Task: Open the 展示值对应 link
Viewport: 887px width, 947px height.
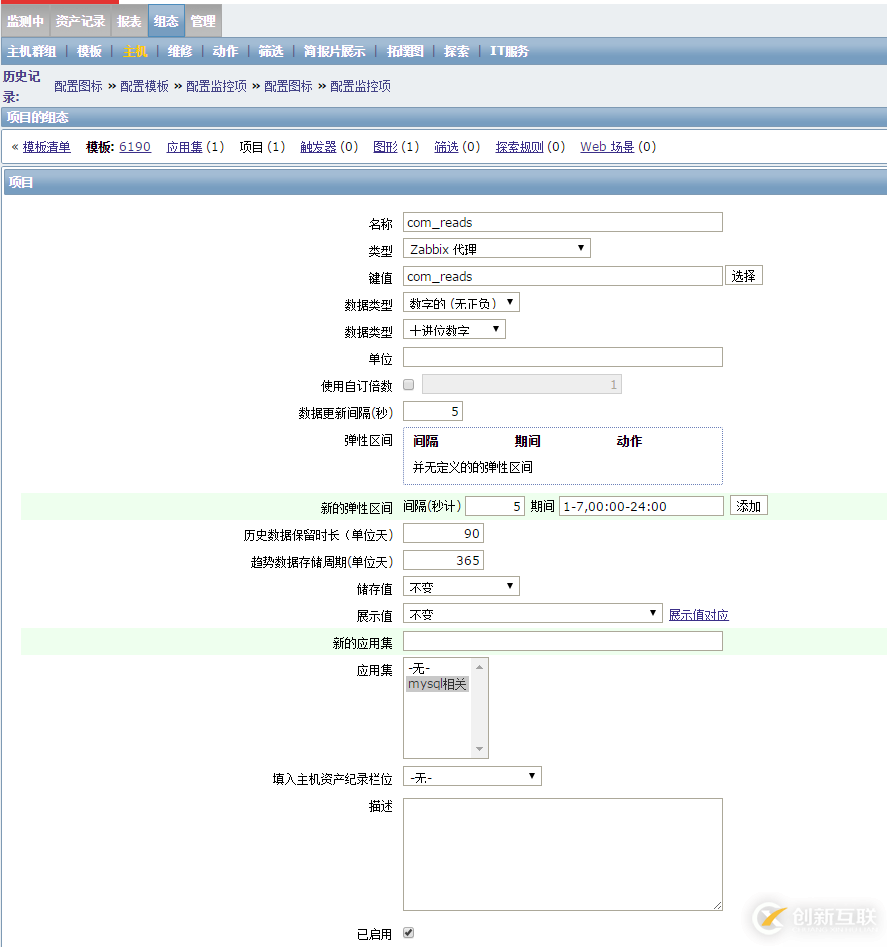Action: [x=699, y=615]
